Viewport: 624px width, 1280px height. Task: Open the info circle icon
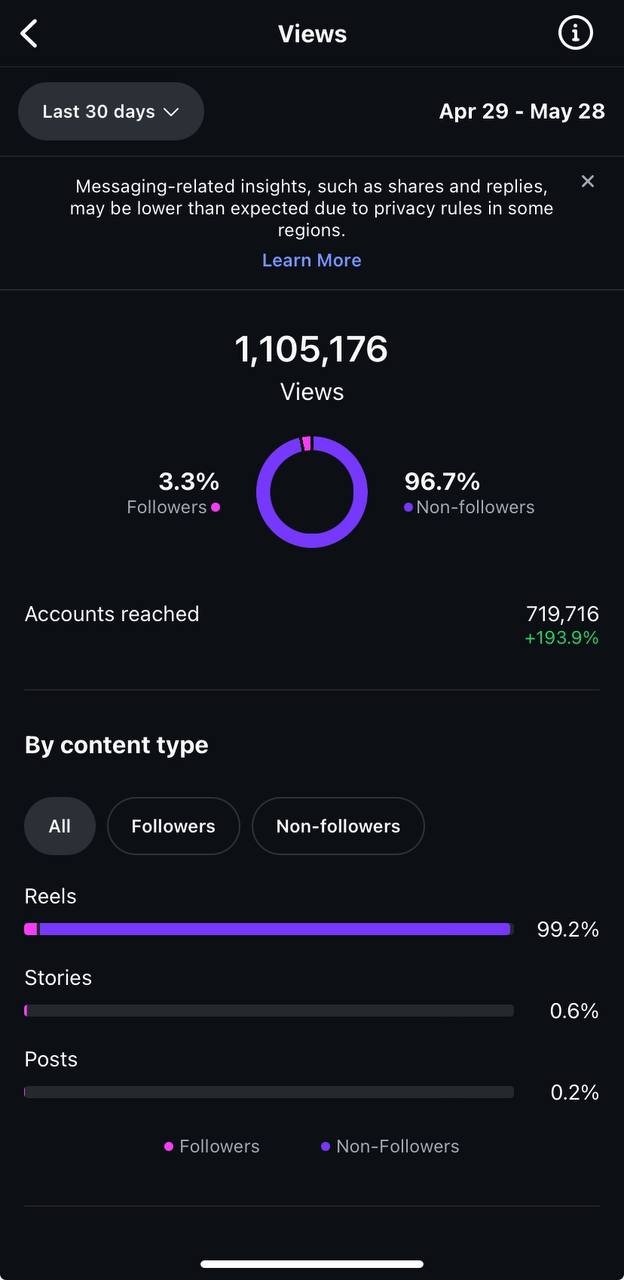pyautogui.click(x=575, y=33)
